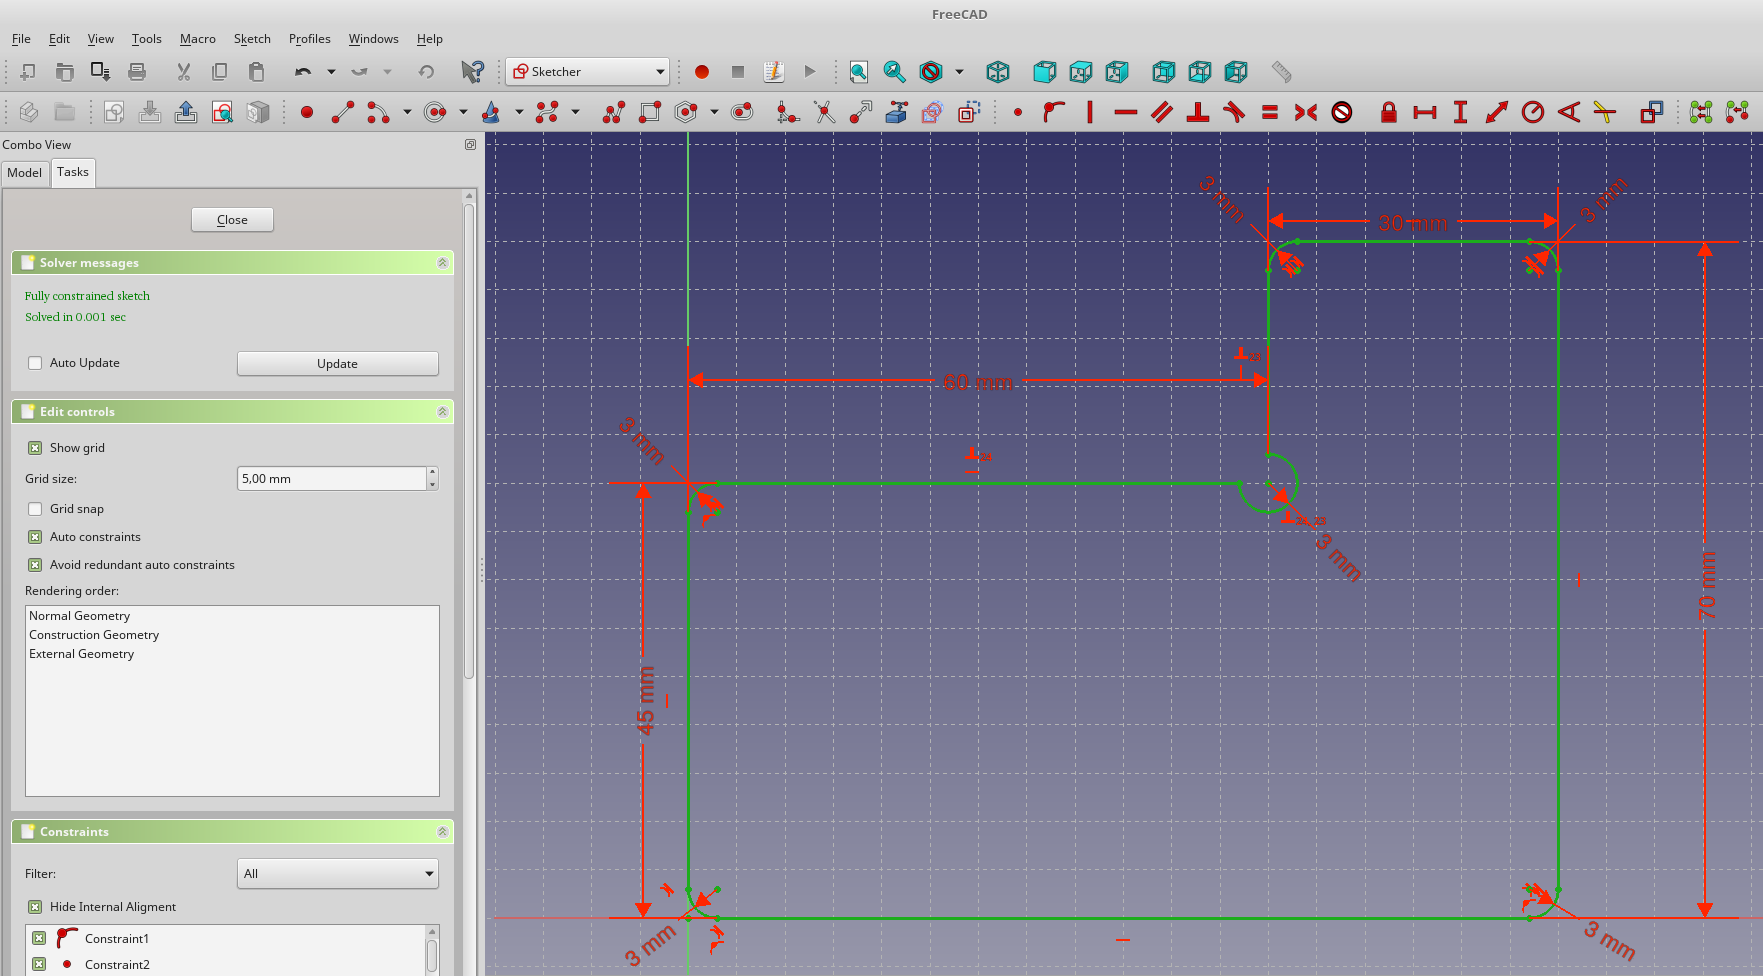This screenshot has width=1763, height=976.
Task: Click the lock constraint padlock icon
Action: click(x=1388, y=112)
